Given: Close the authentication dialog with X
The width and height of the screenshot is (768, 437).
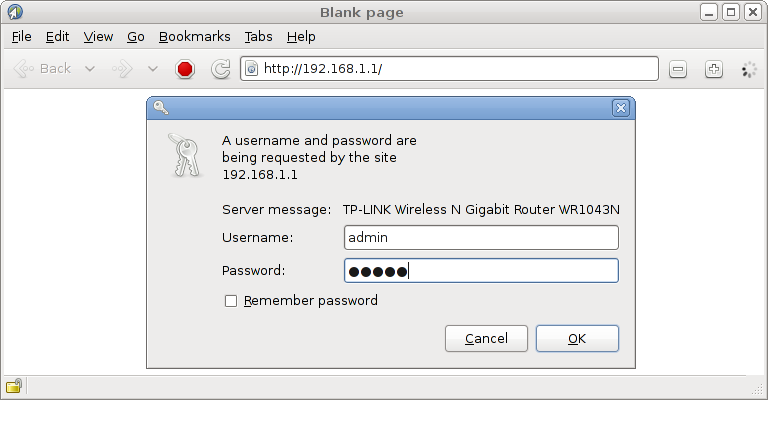Looking at the screenshot, I should point(621,108).
